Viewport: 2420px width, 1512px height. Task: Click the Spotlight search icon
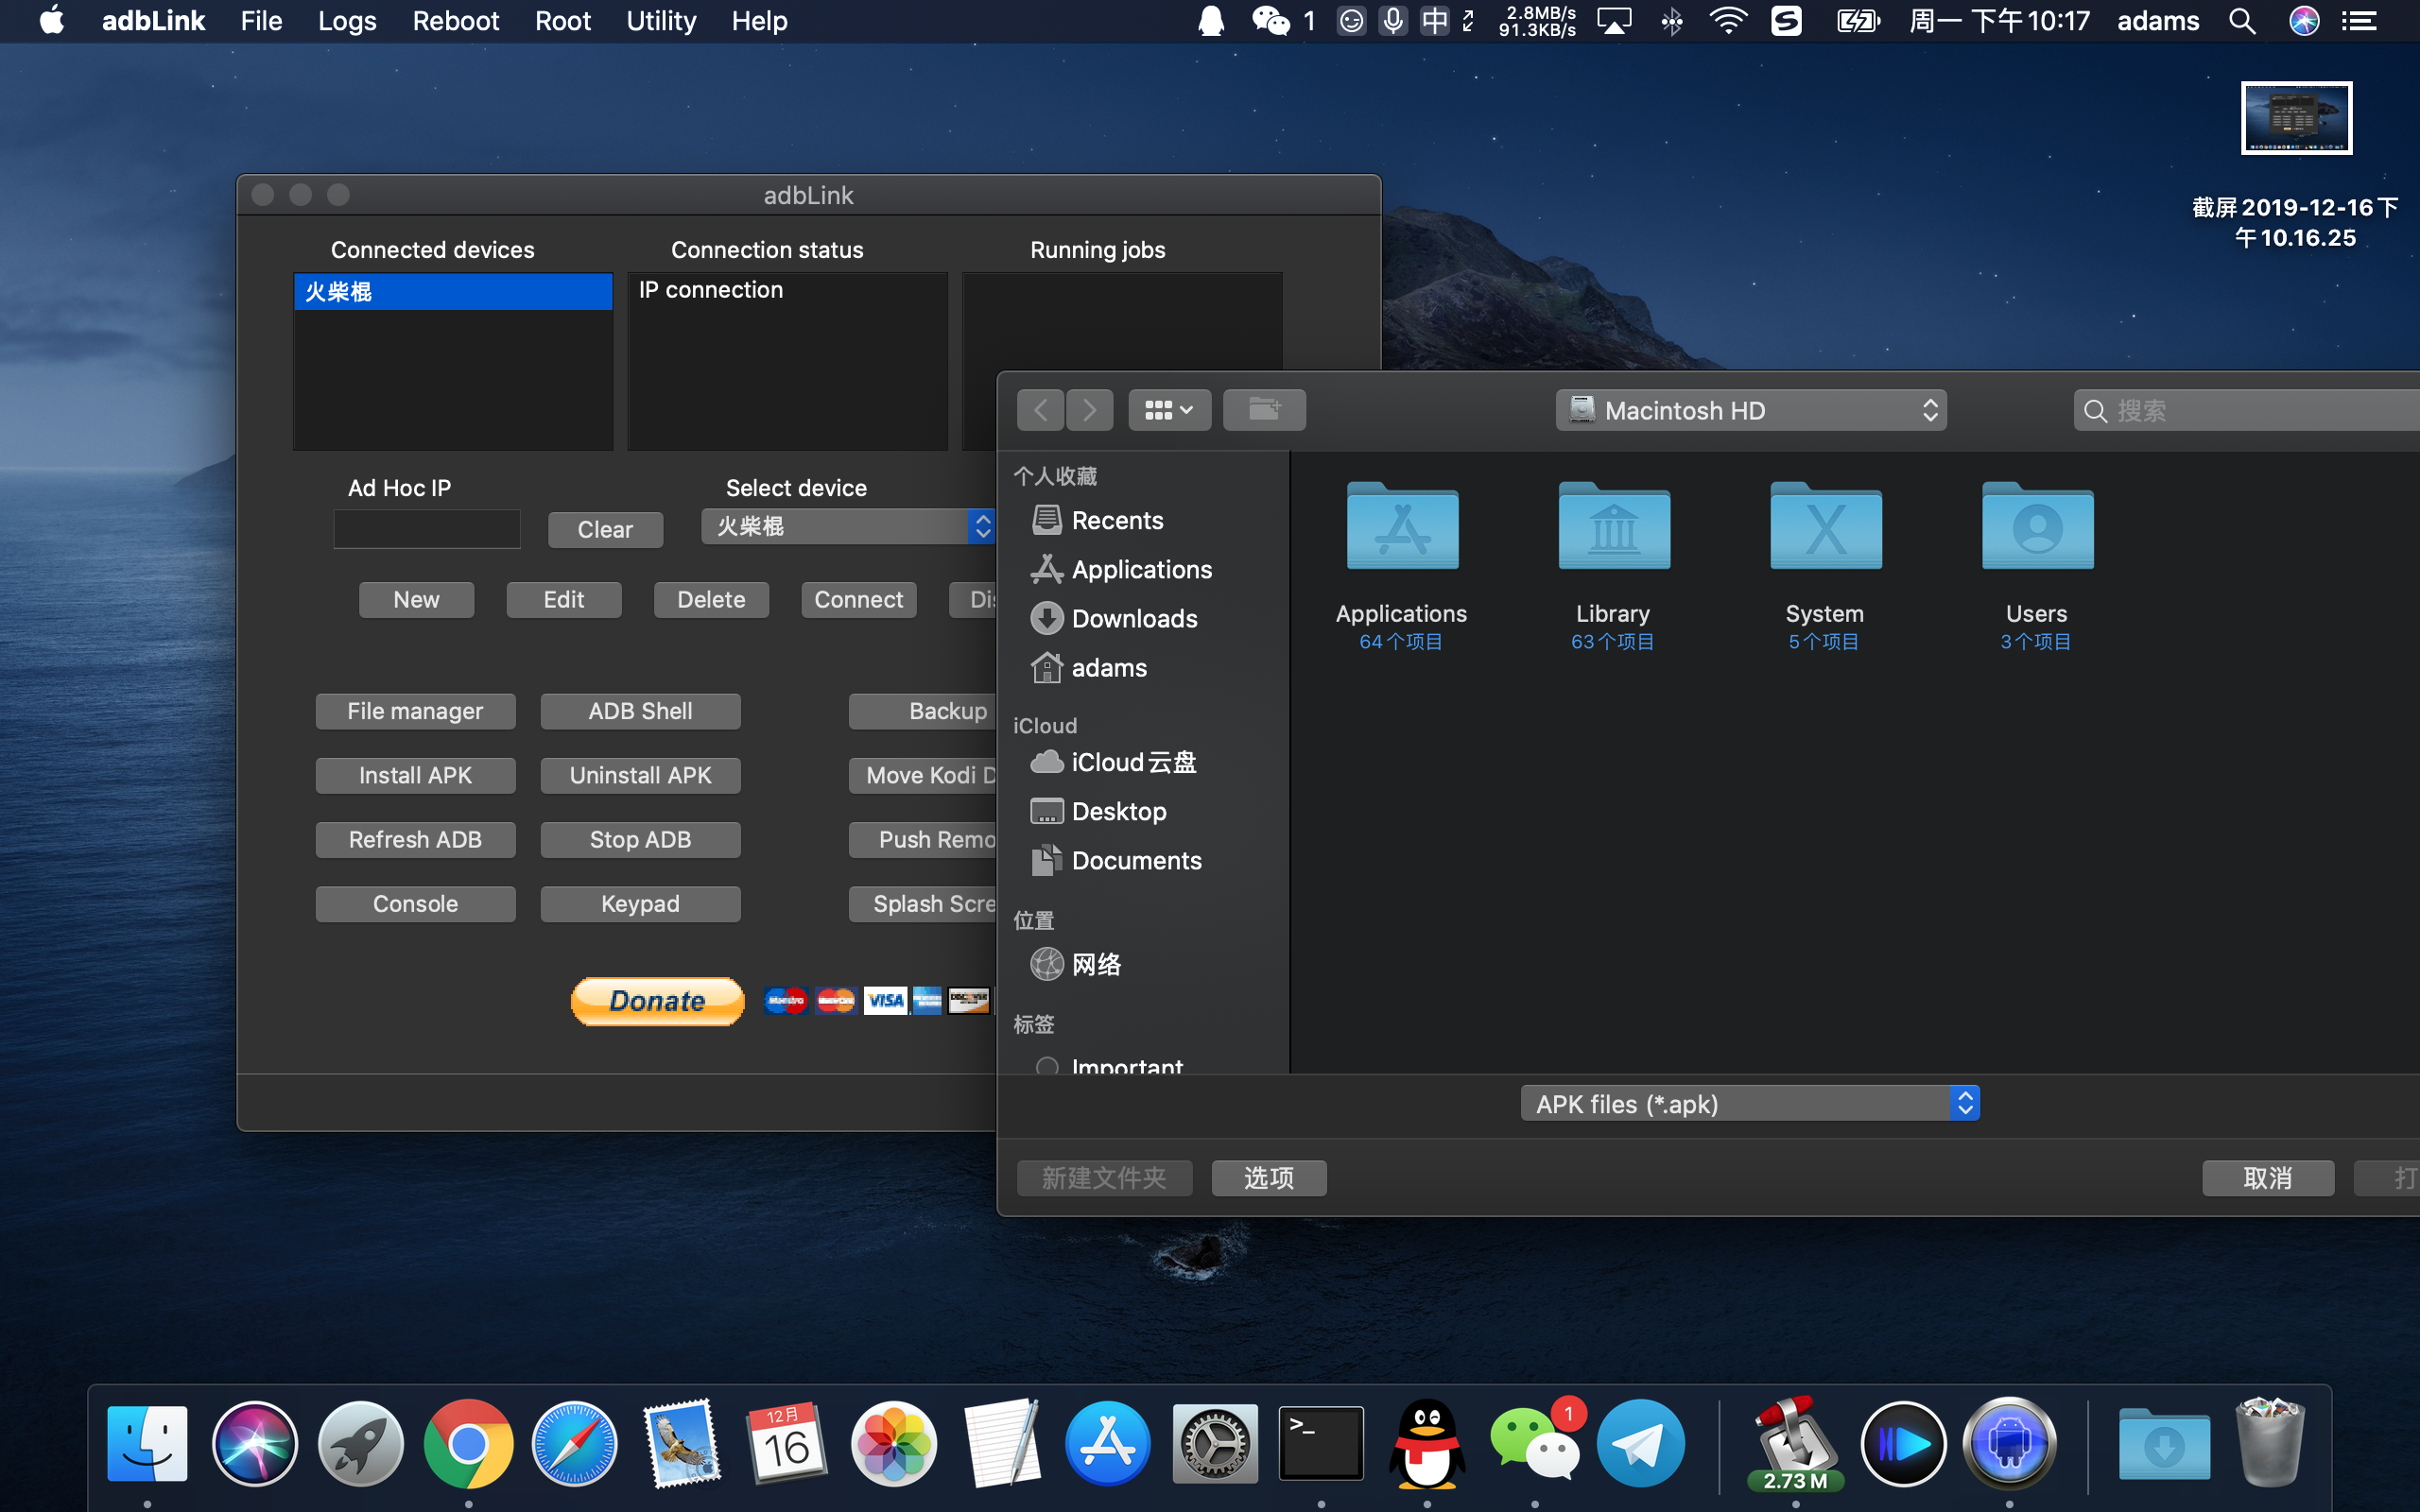coord(2242,21)
